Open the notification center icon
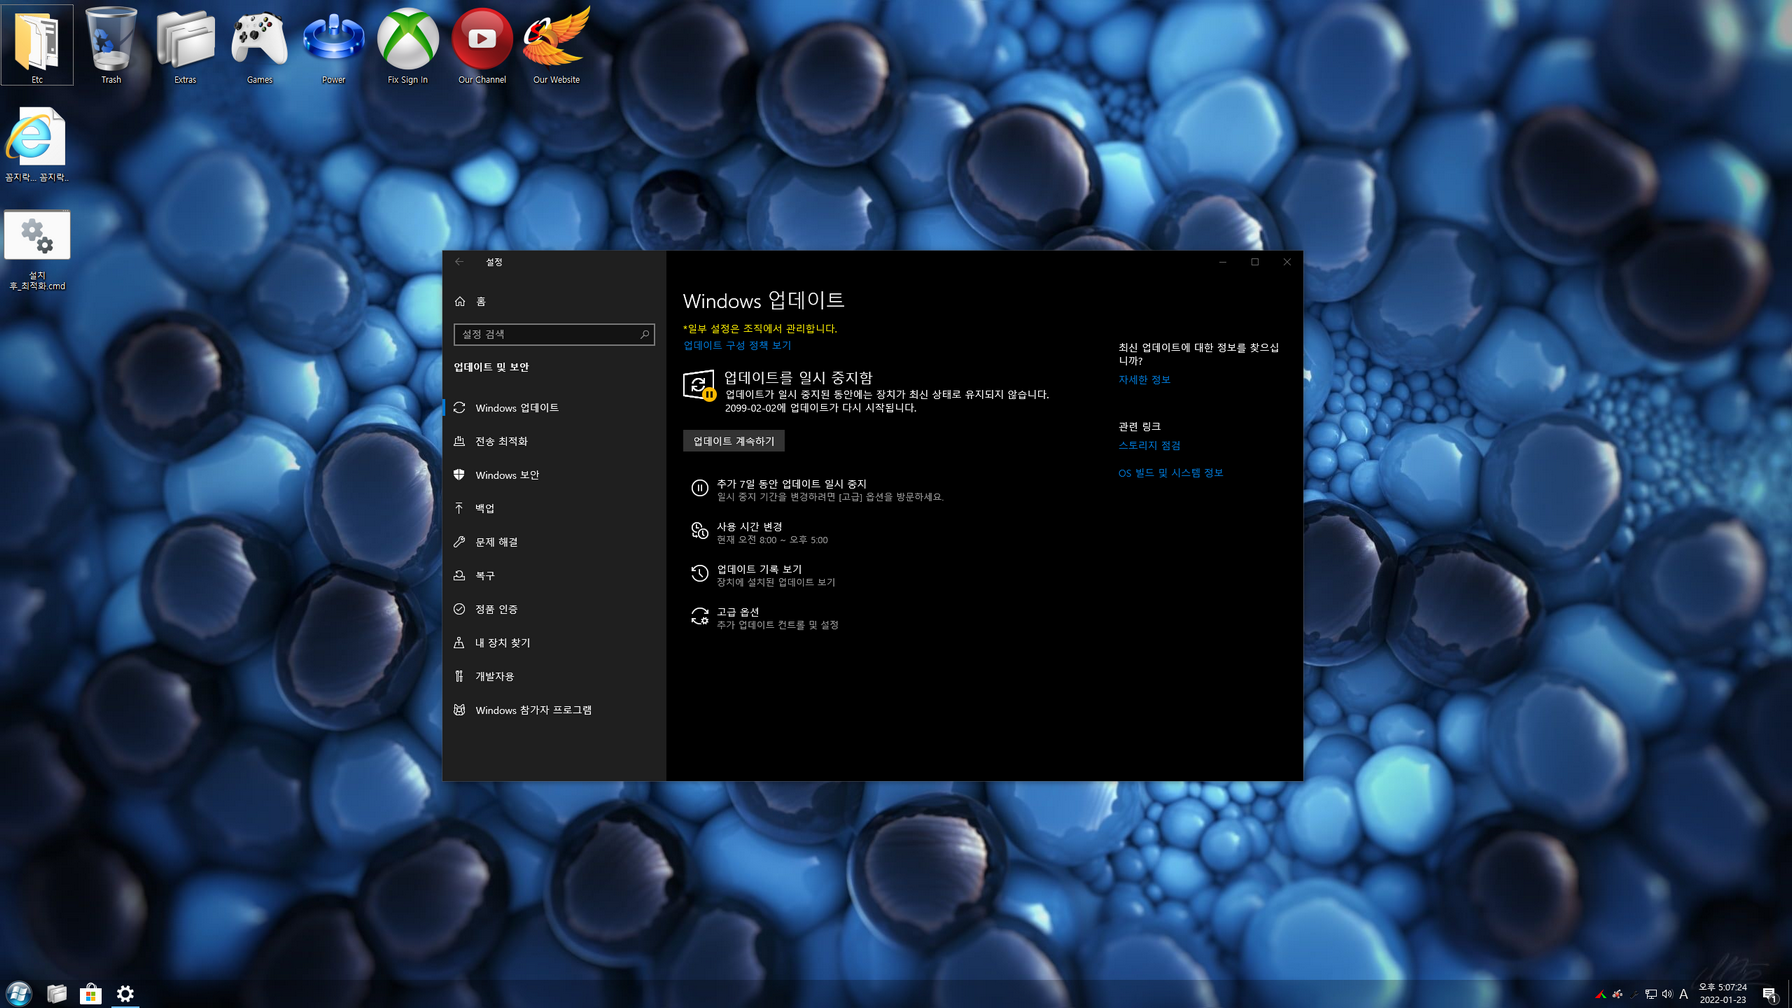The width and height of the screenshot is (1792, 1008). [x=1770, y=994]
